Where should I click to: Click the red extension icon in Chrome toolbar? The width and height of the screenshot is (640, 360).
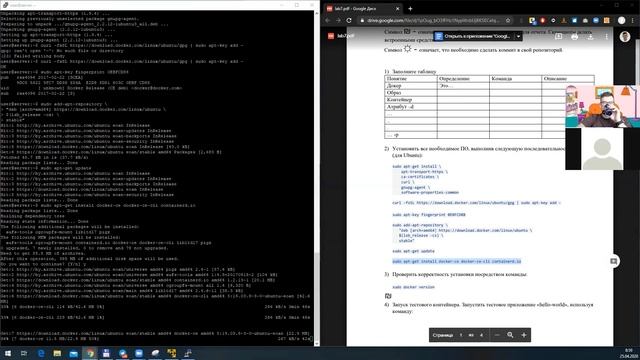tap(542, 20)
